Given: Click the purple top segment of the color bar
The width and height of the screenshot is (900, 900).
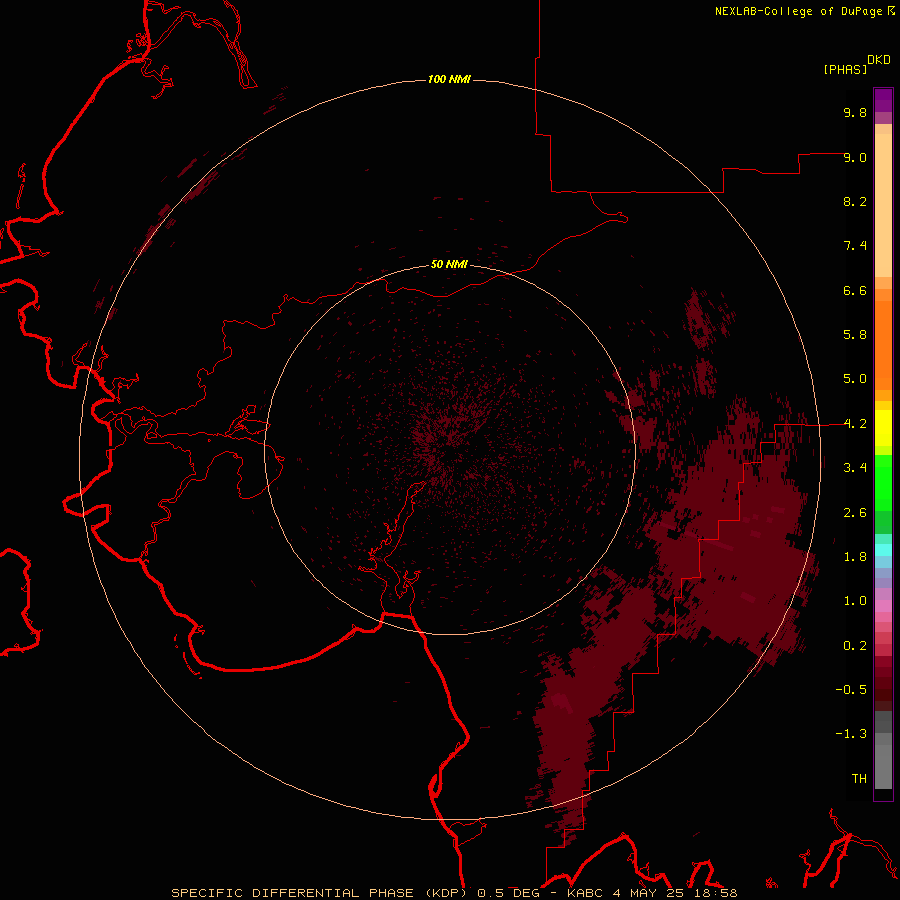Looking at the screenshot, I should (x=883, y=100).
